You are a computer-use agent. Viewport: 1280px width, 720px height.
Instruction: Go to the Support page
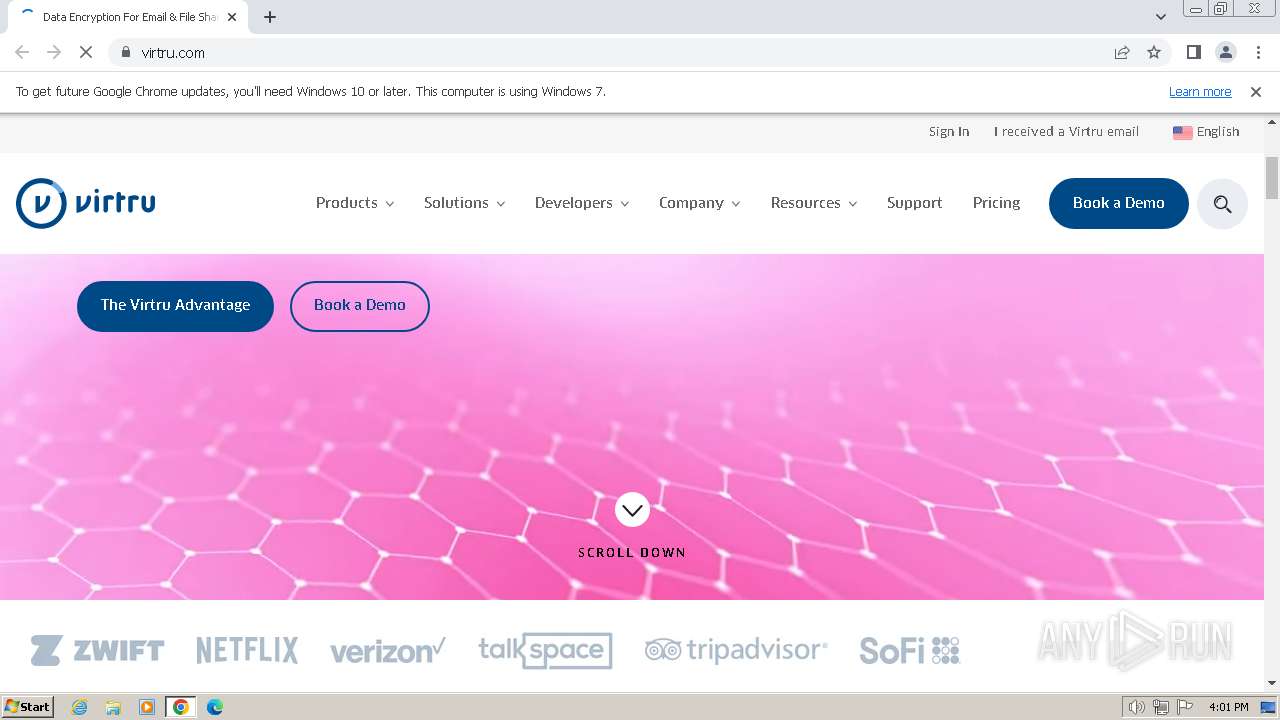[x=914, y=203]
